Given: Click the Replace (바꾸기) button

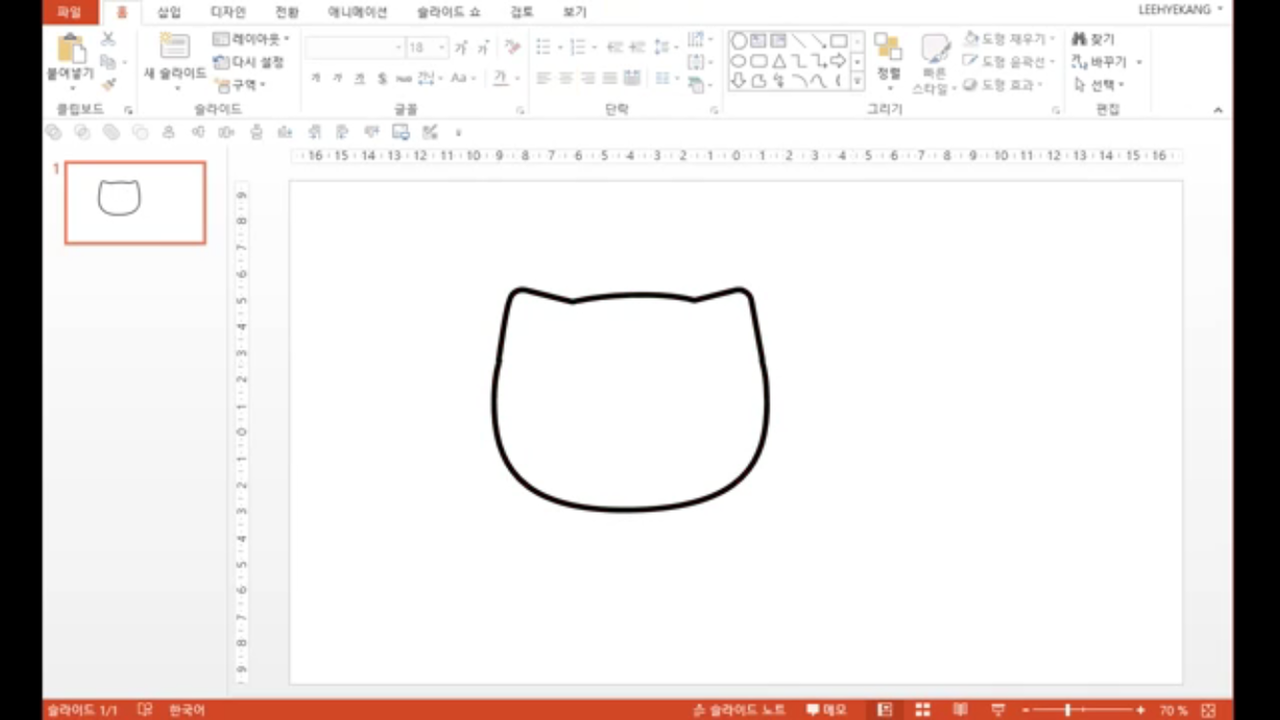Looking at the screenshot, I should point(1106,62).
